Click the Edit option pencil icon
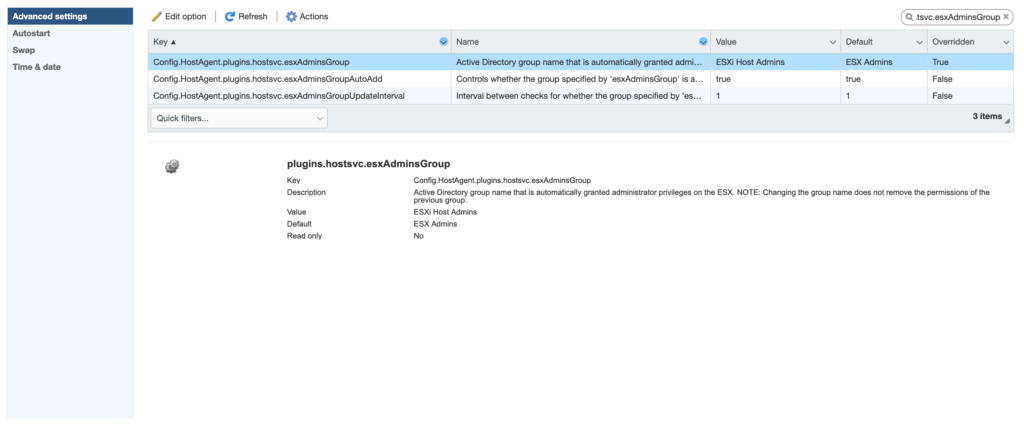The height and width of the screenshot is (425, 1024). coord(157,17)
